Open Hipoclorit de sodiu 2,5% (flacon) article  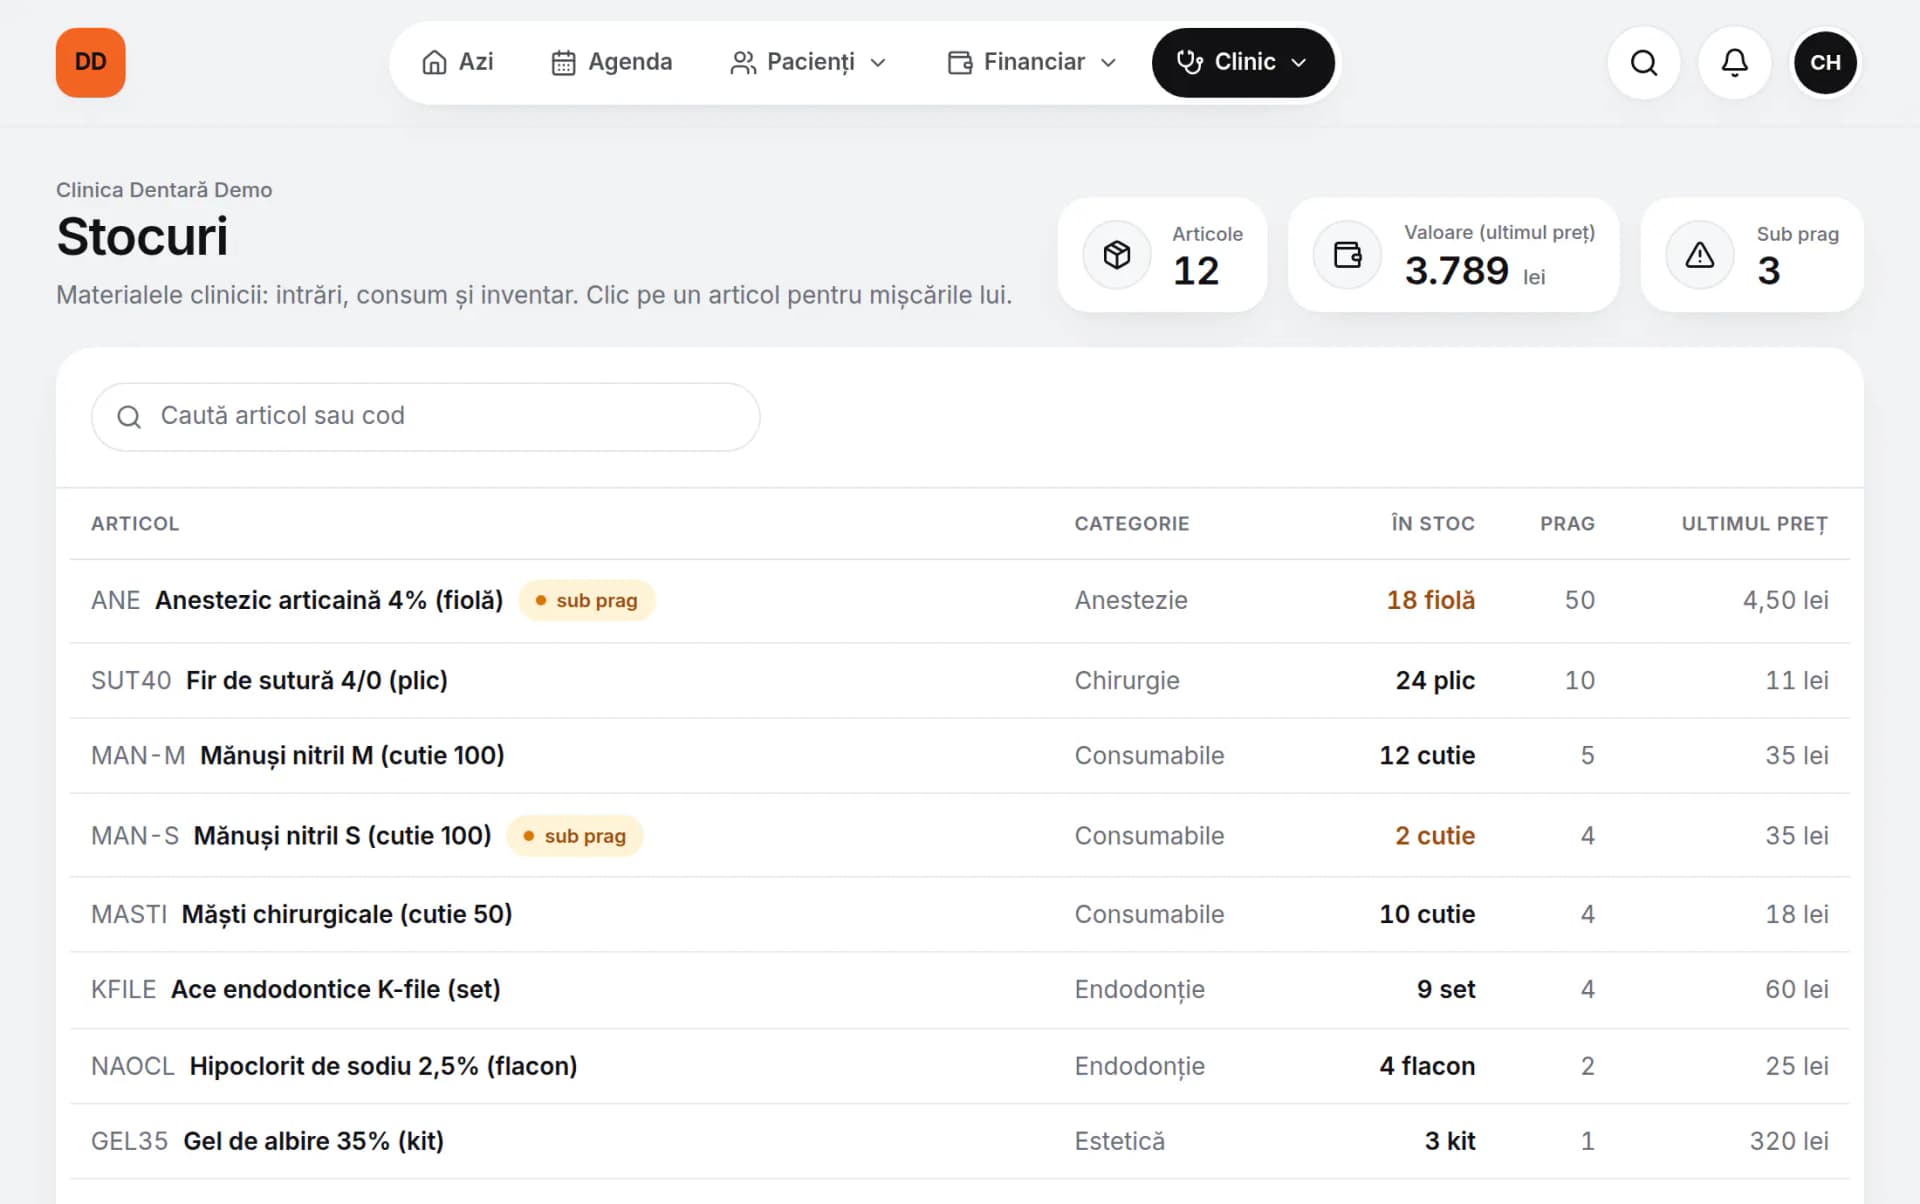coord(383,1066)
